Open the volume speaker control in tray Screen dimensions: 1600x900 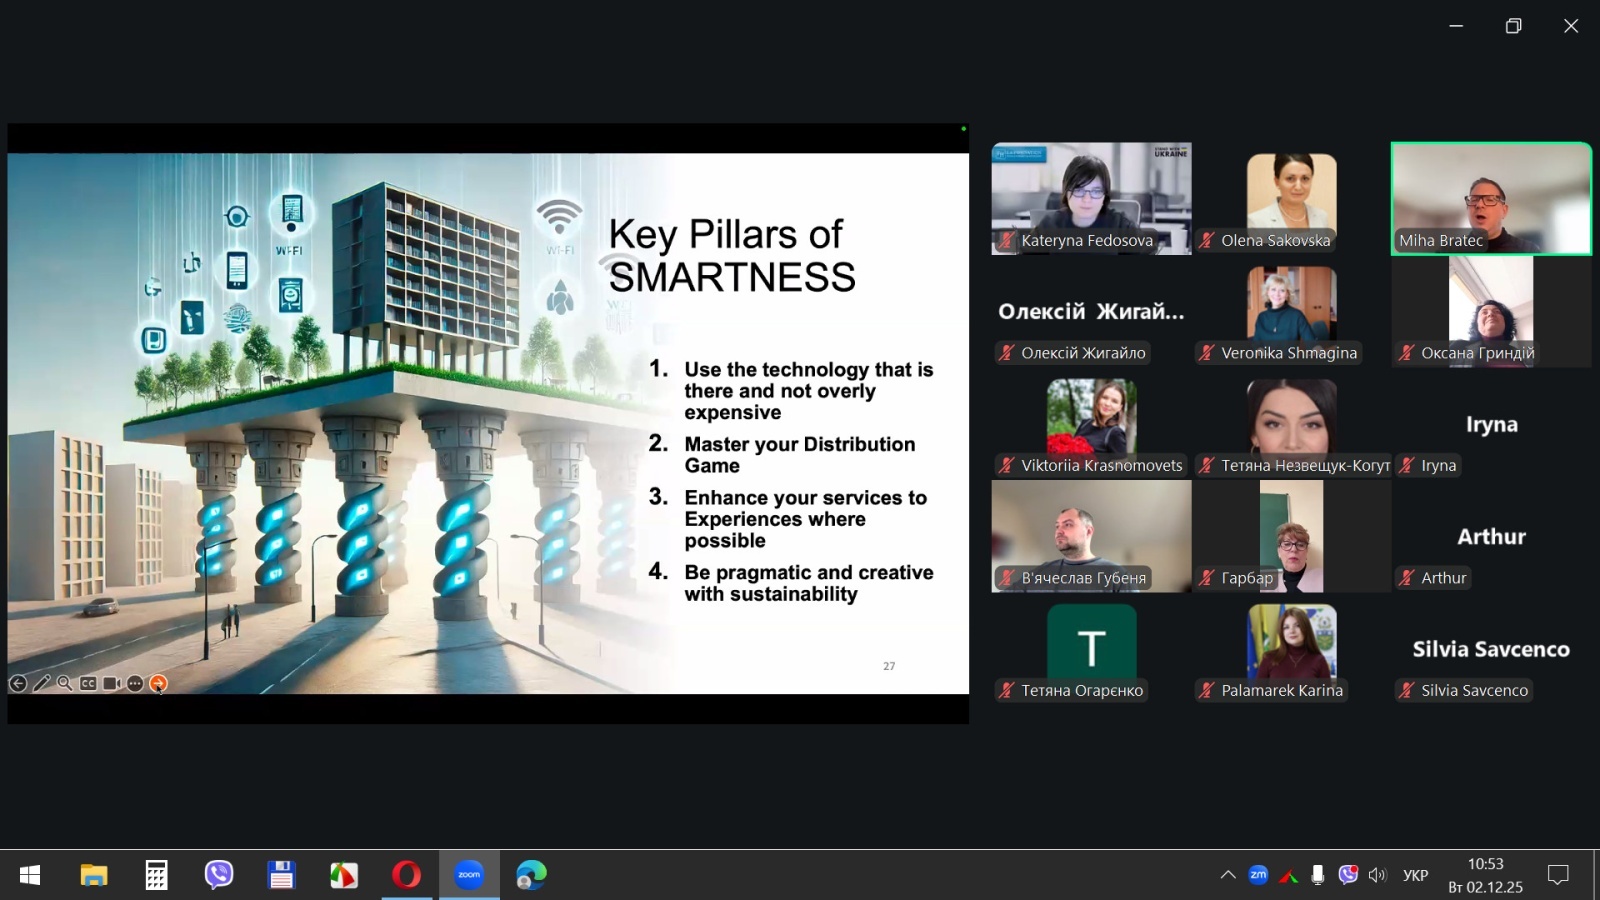click(x=1377, y=875)
